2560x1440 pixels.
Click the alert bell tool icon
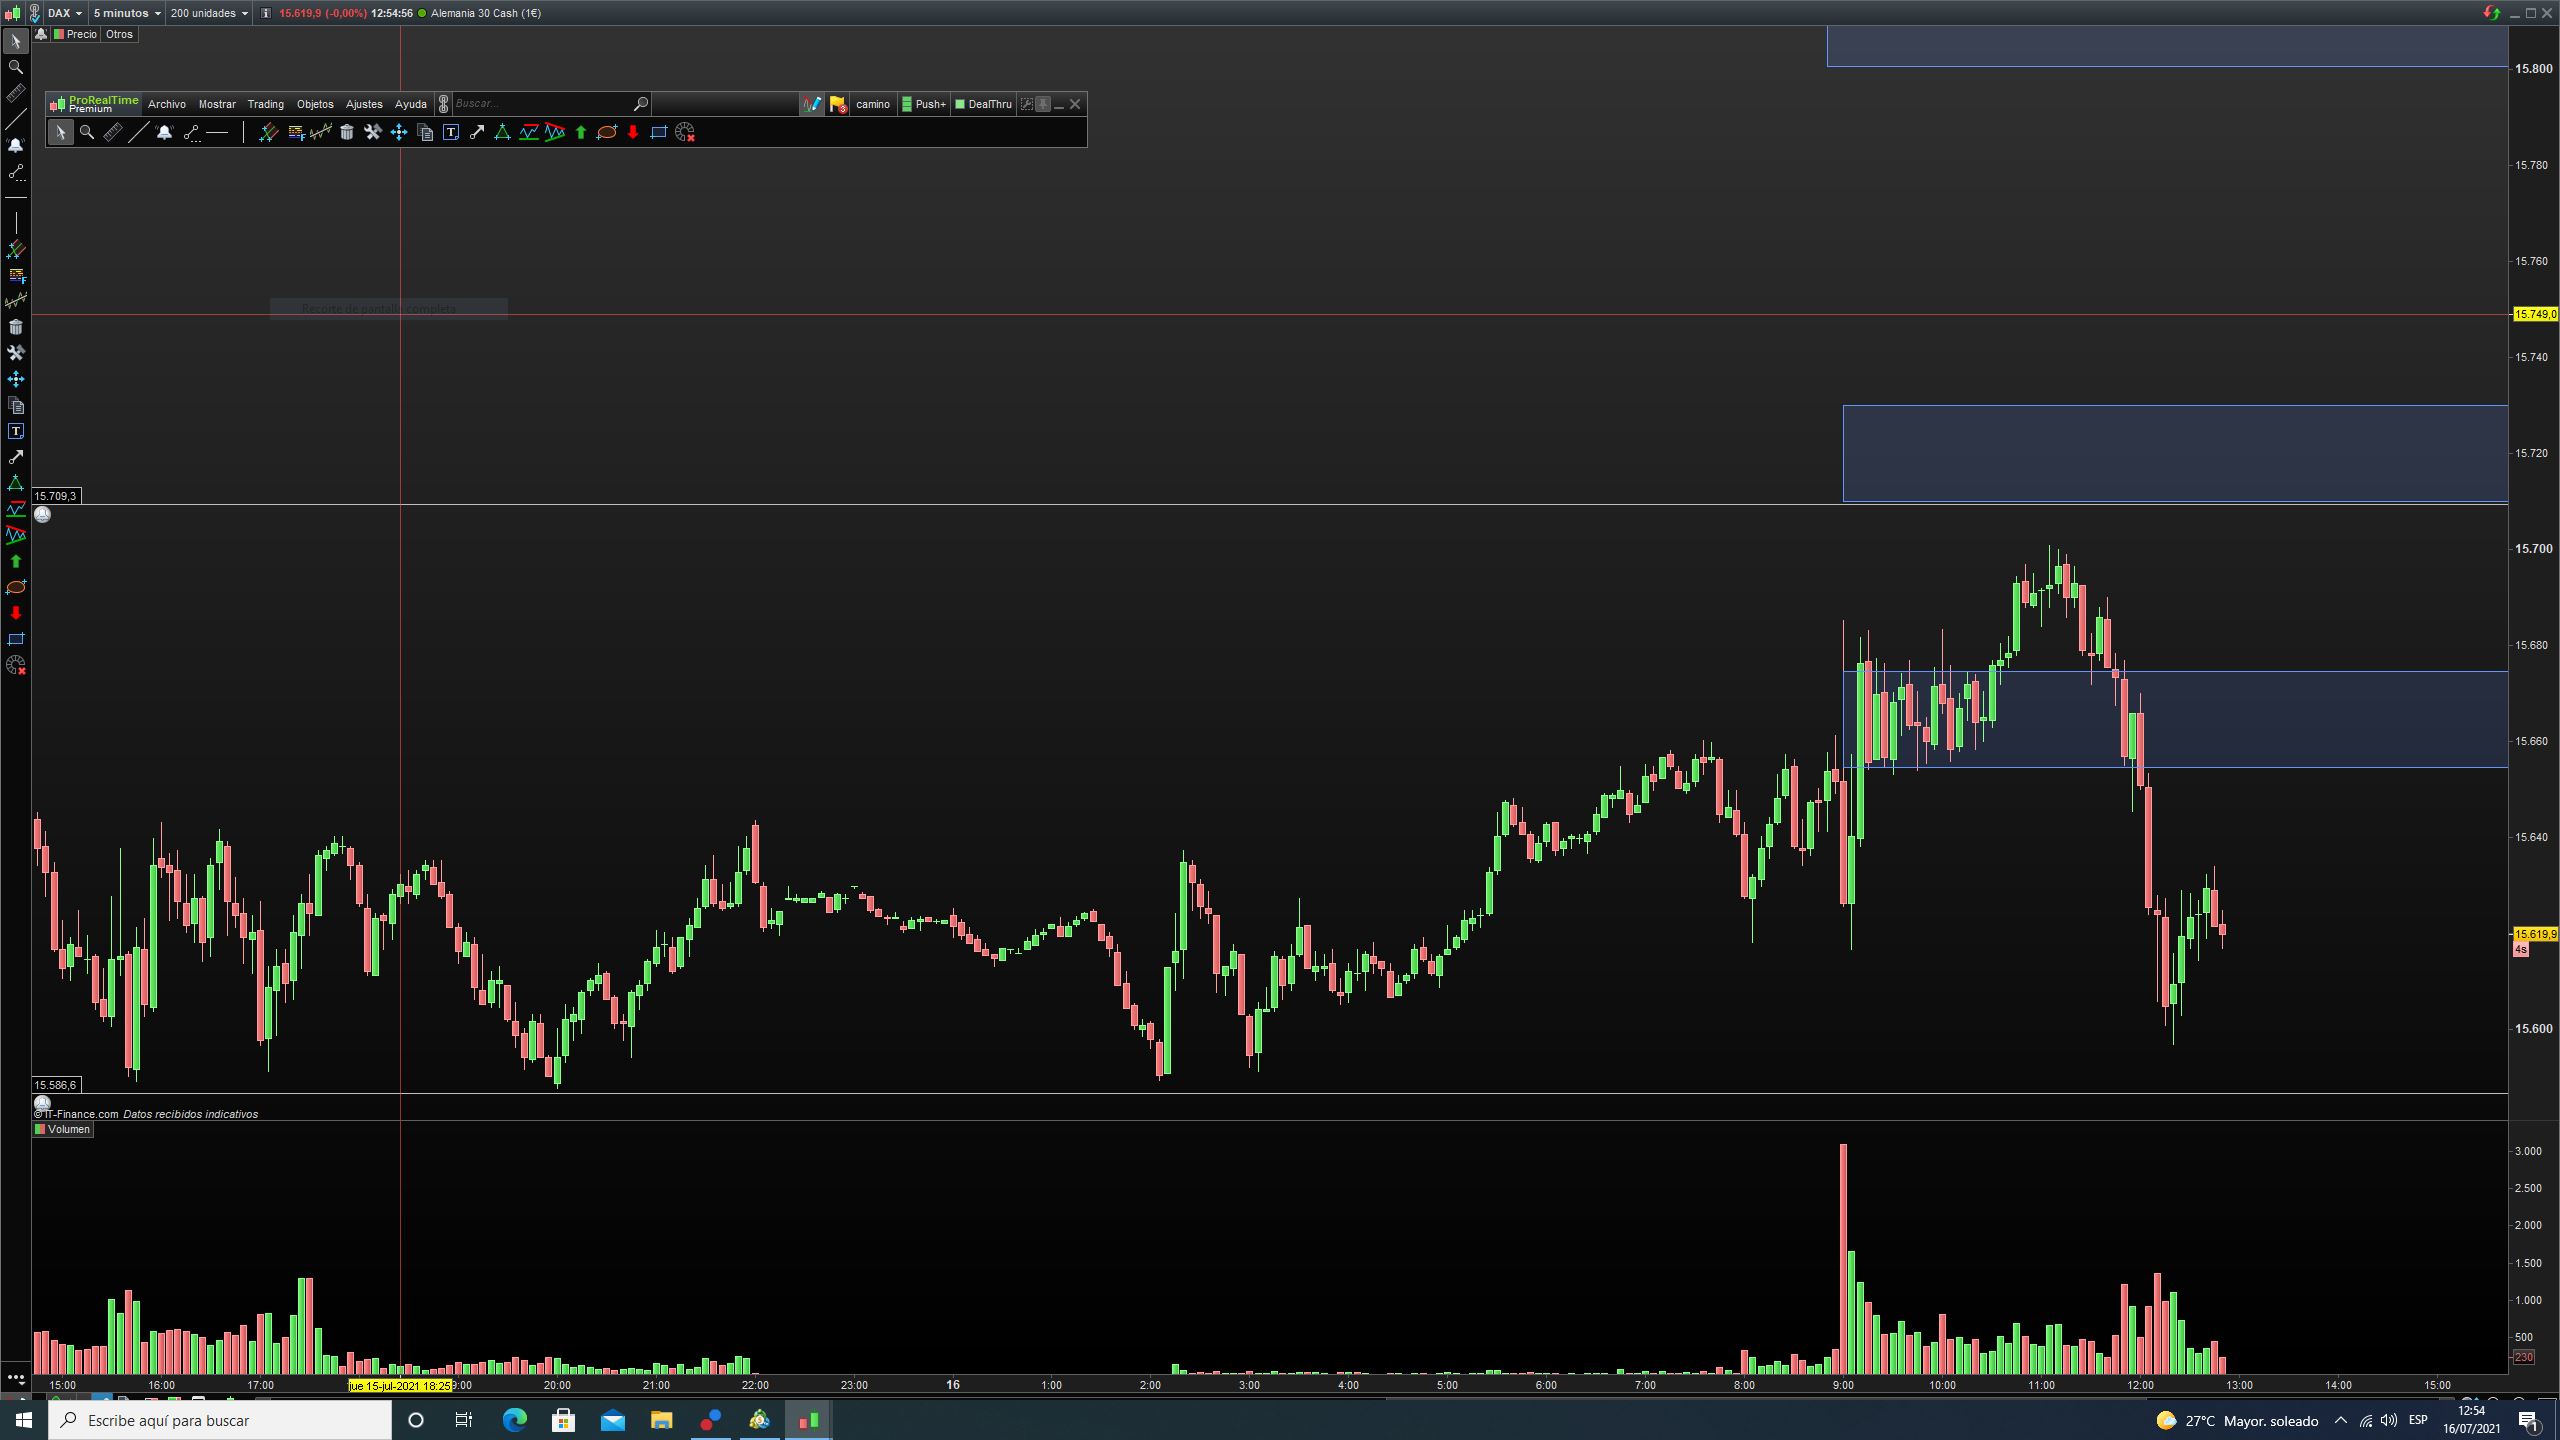(165, 132)
